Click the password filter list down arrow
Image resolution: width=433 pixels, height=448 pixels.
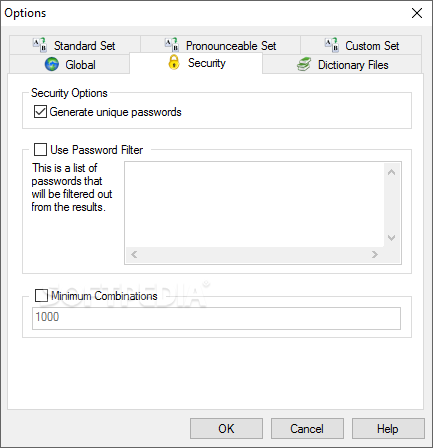[392, 238]
